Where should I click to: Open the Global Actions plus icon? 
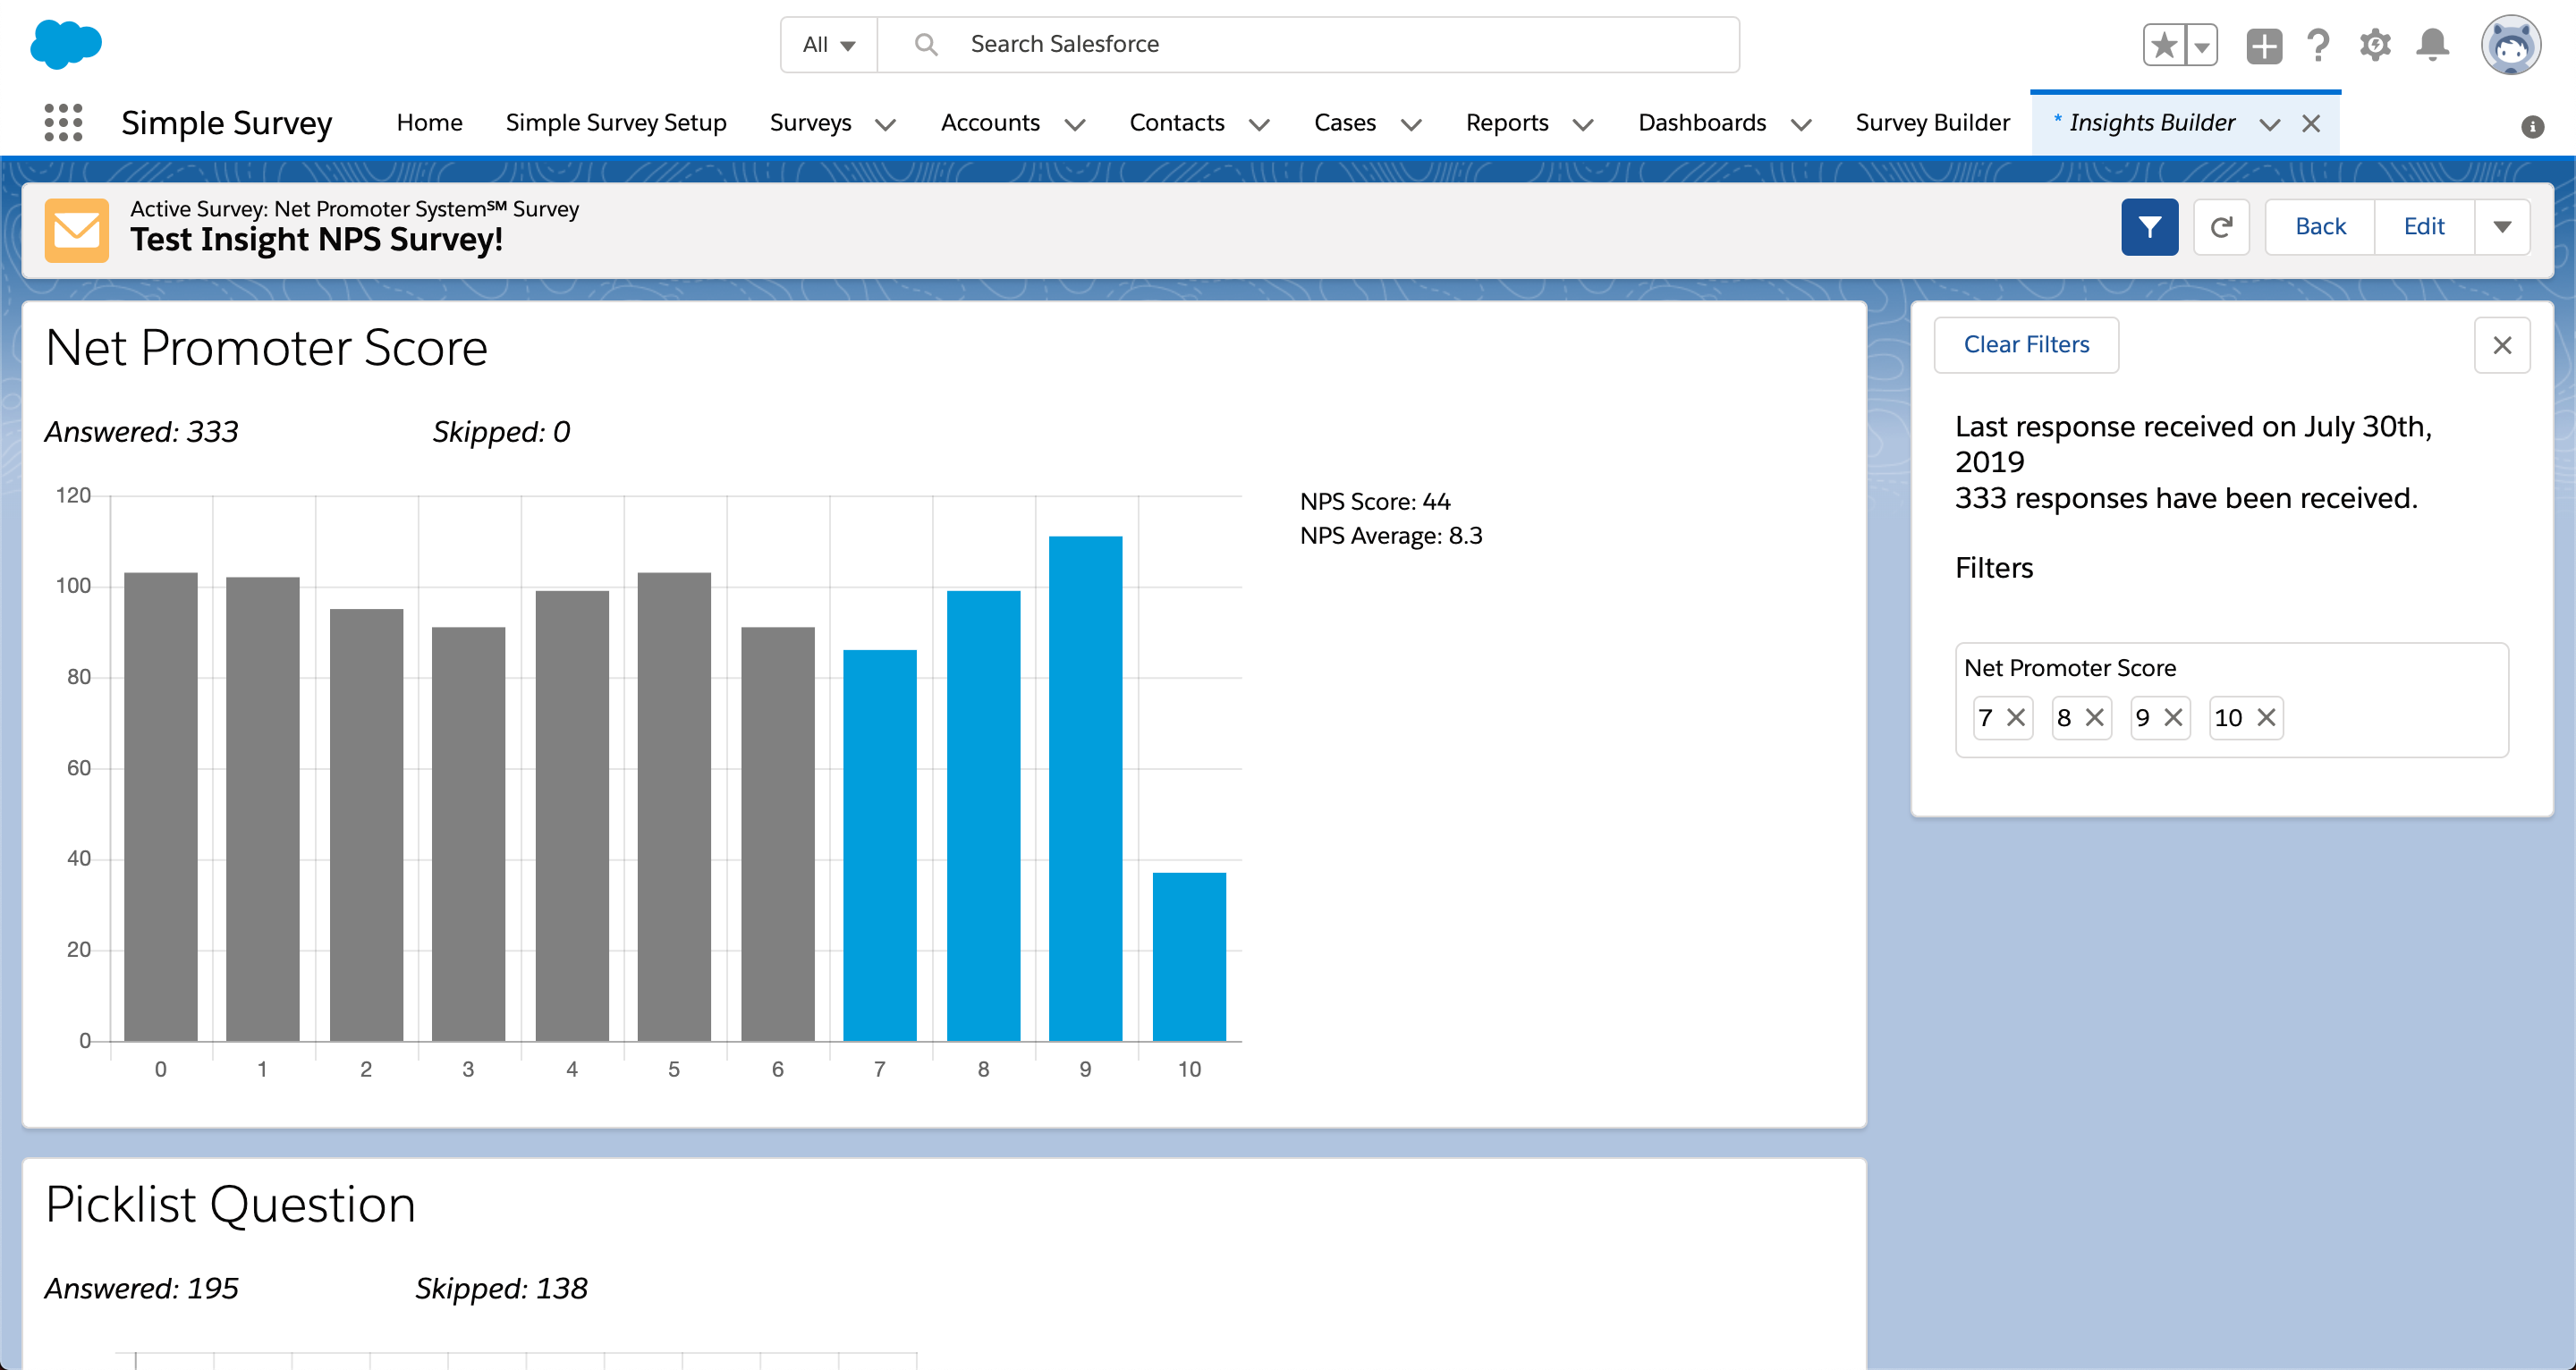click(2264, 45)
